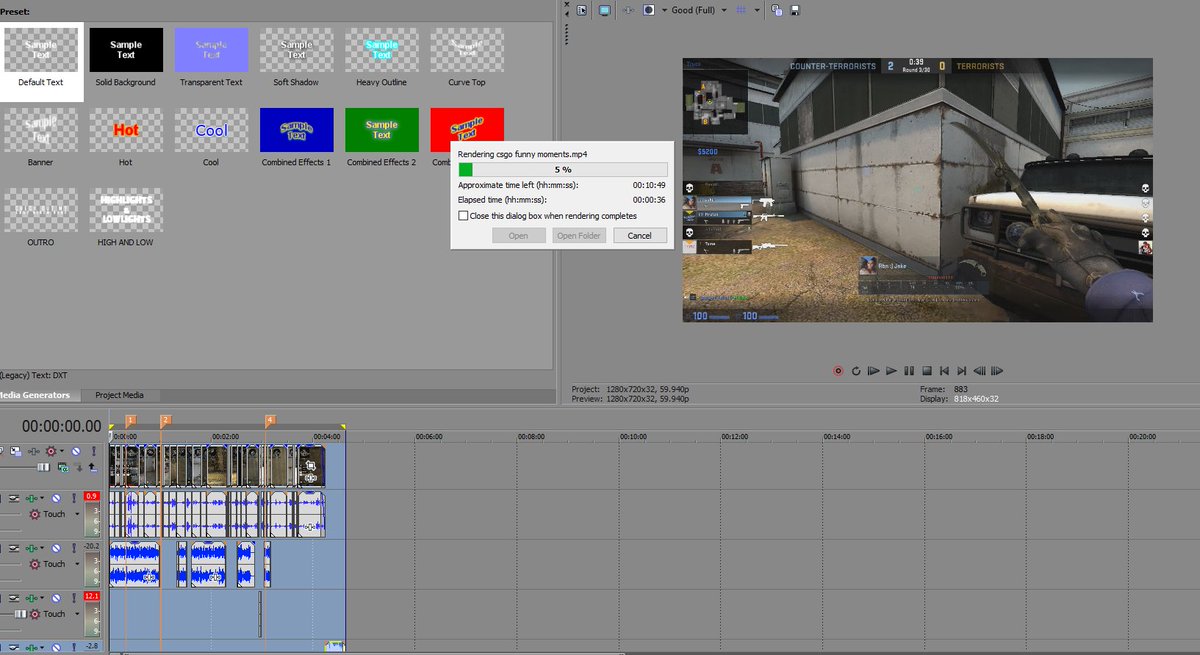
Task: Expand Split Screen View dropdown arrow
Action: click(665, 10)
